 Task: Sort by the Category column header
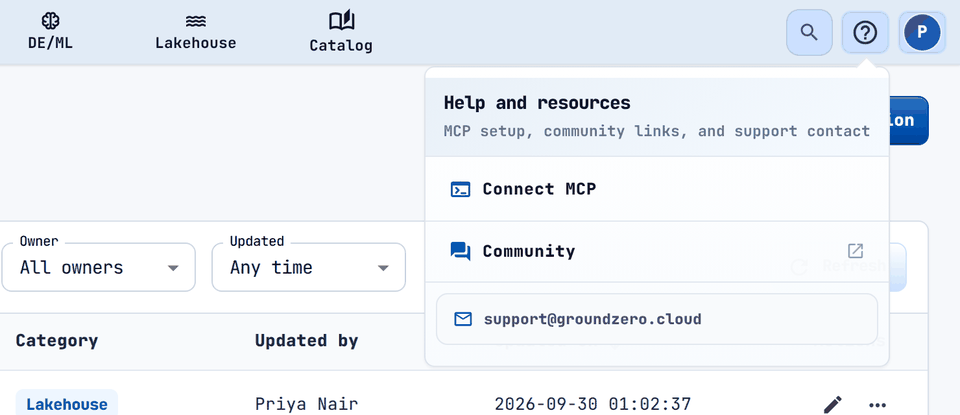click(x=57, y=341)
